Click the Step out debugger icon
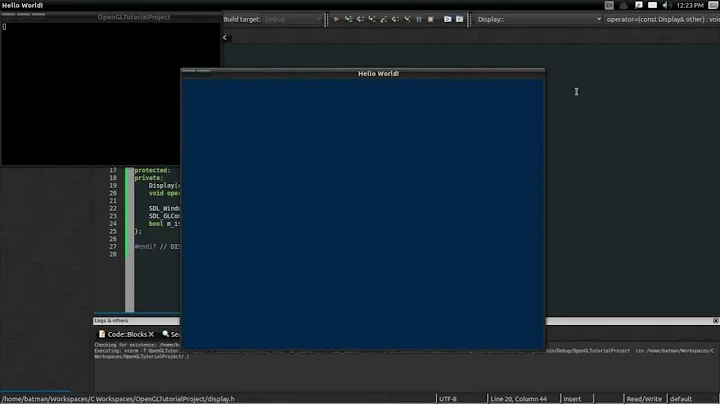 pos(384,19)
